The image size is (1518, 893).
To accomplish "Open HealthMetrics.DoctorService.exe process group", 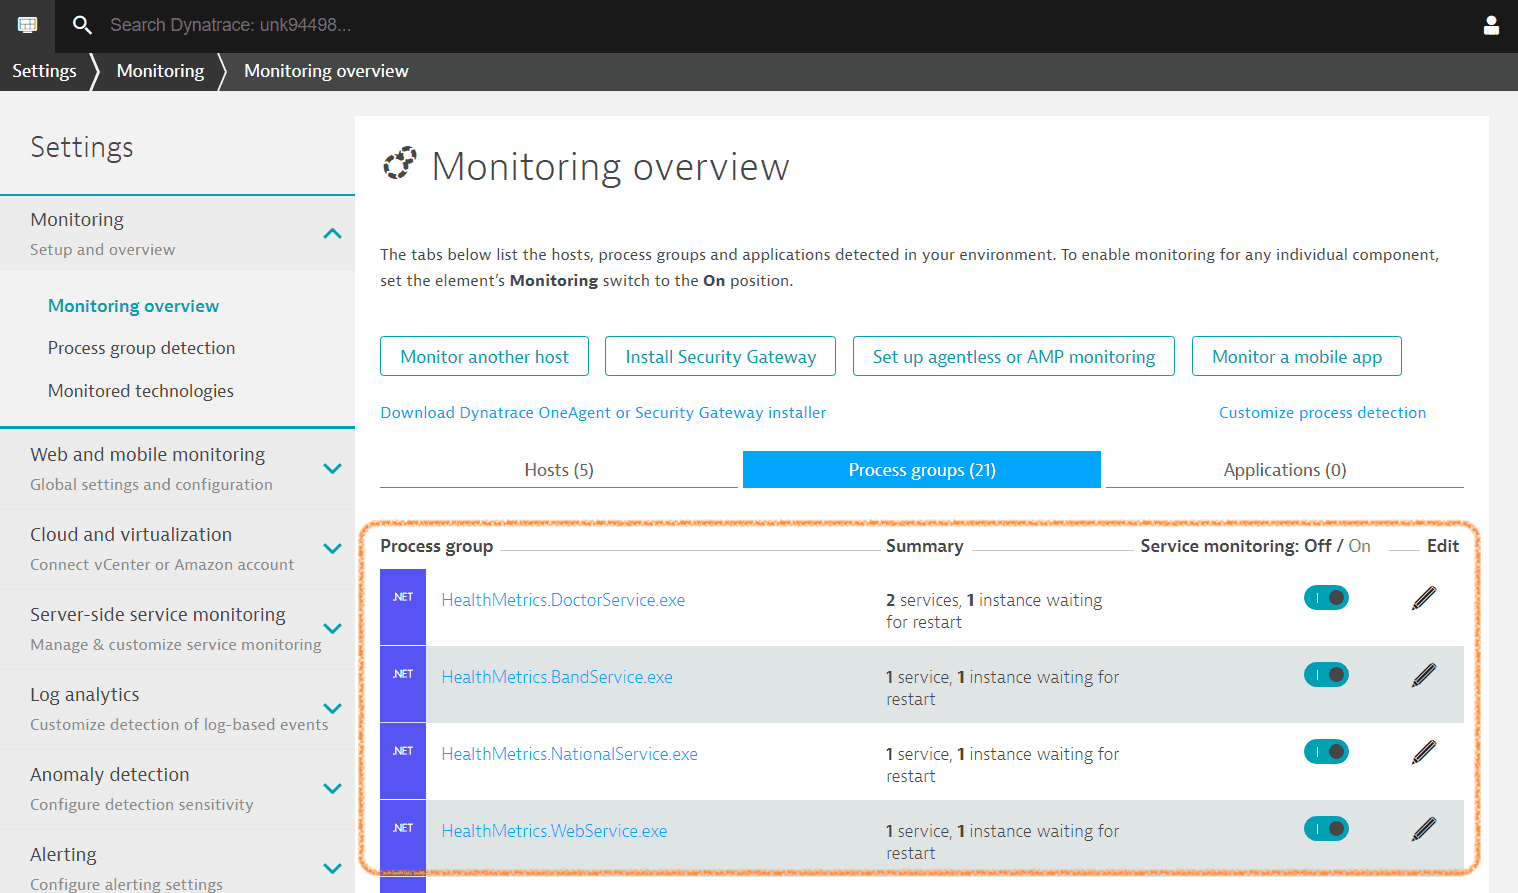I will [x=563, y=600].
